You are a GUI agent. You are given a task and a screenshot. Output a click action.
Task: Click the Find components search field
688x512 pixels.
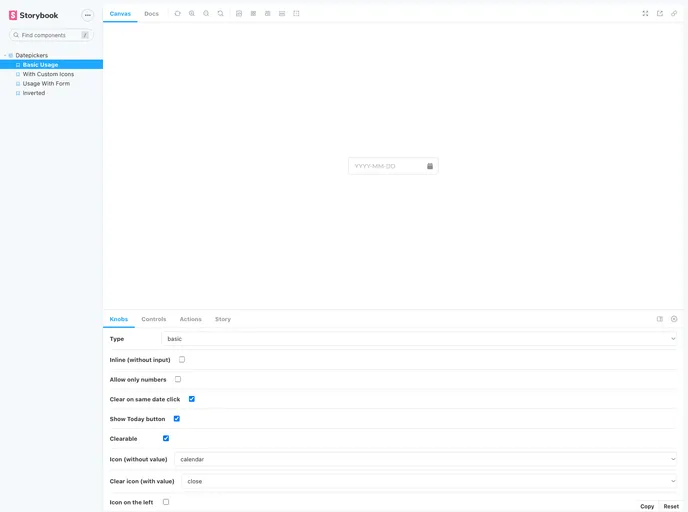click(51, 35)
